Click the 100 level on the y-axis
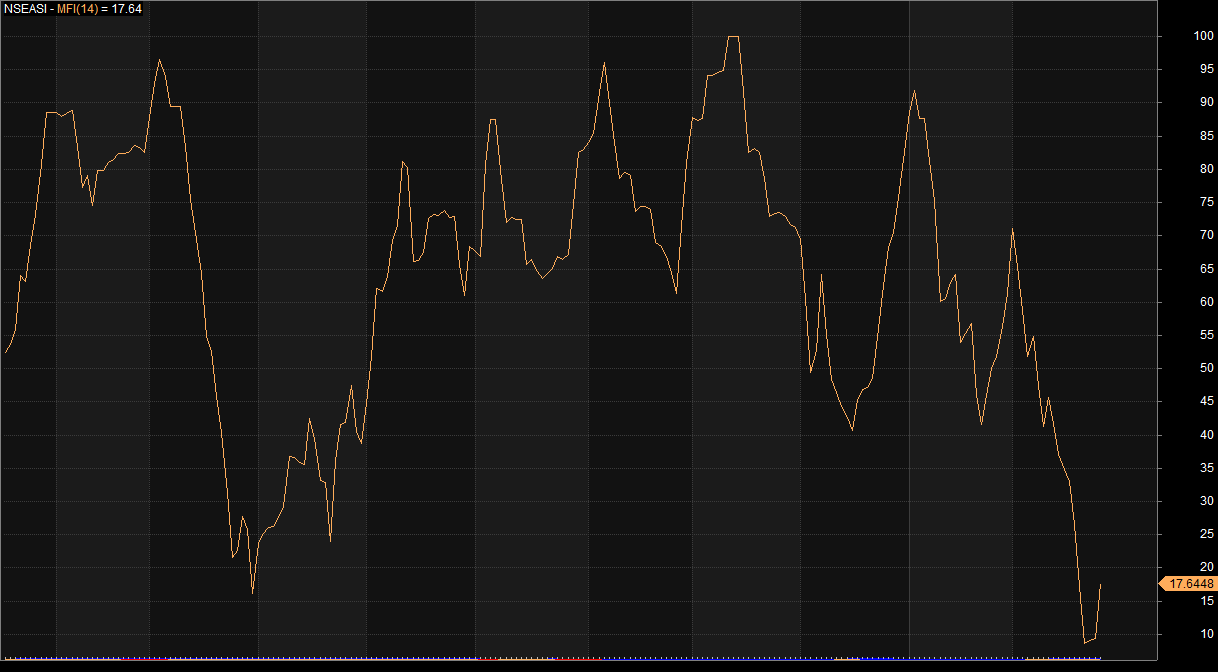Image resolution: width=1218 pixels, height=672 pixels. (1203, 37)
